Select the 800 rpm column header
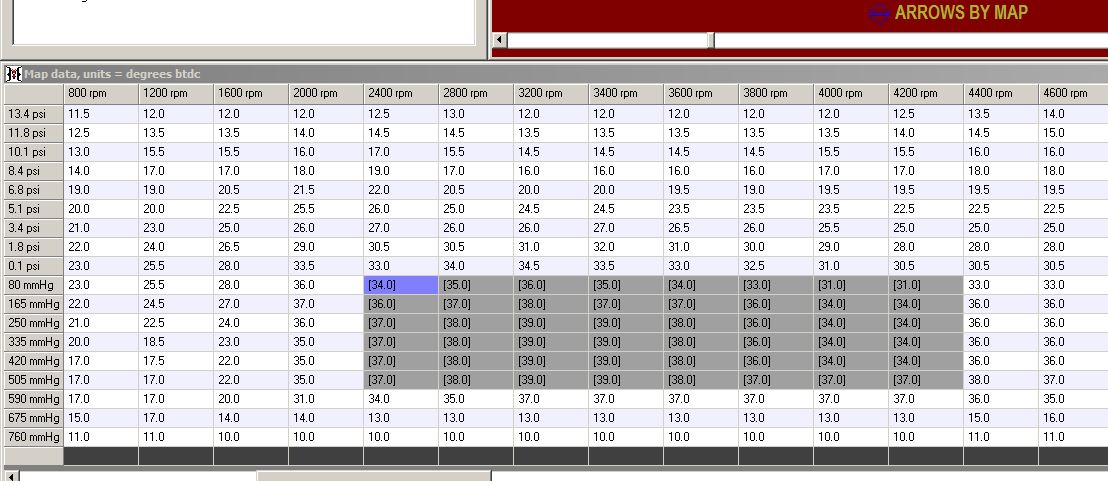This screenshot has width=1108, height=481. 101,93
